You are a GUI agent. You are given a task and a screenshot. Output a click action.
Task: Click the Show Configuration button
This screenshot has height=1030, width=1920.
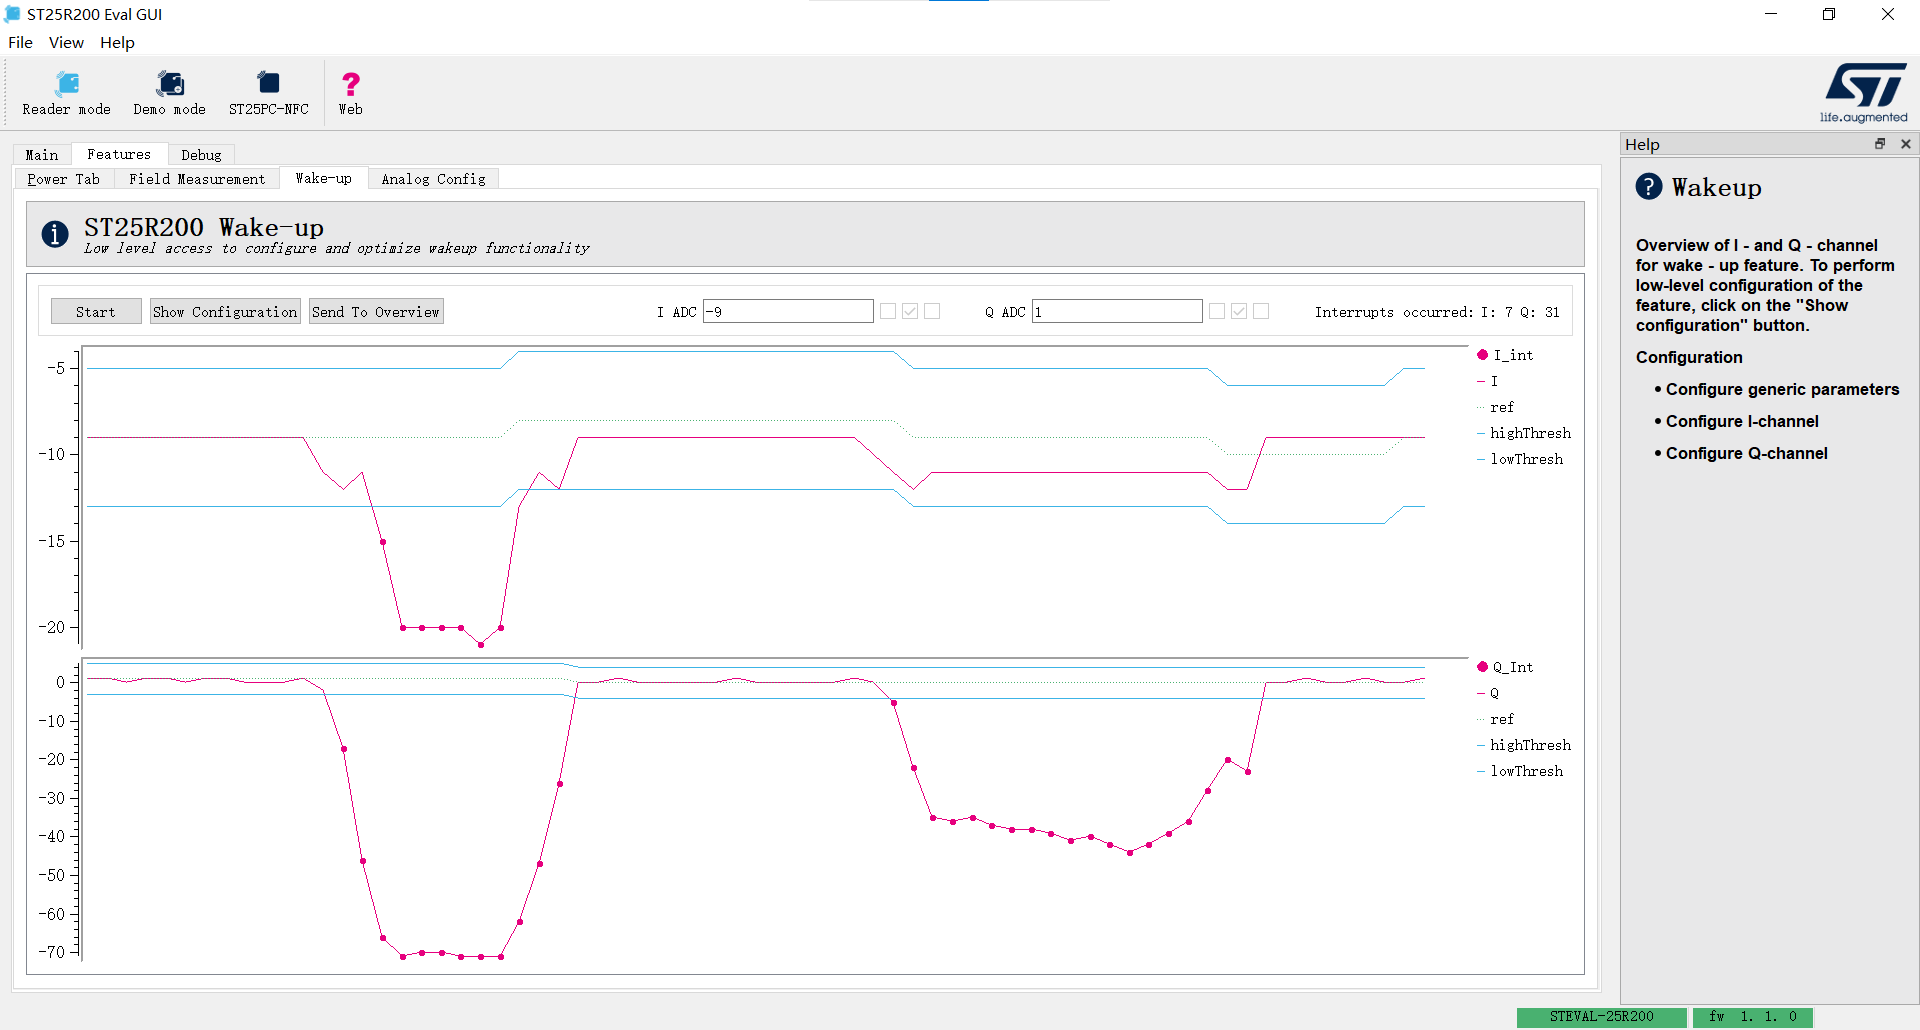225,312
